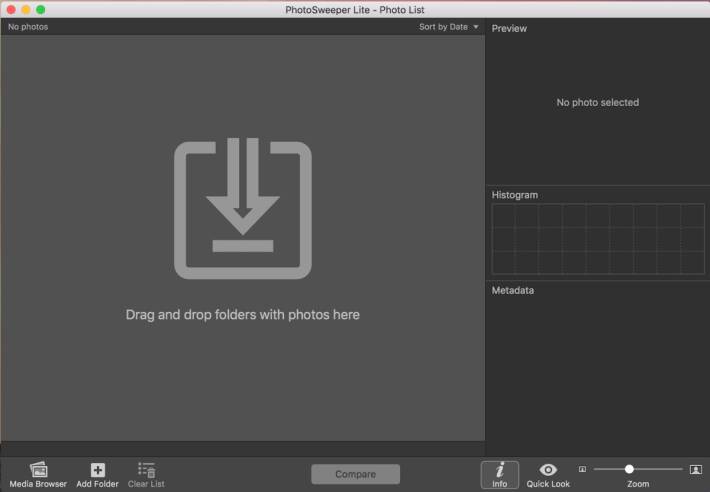Screen dimensions: 710x492
Task: Click the "No photos" status label
Action: [28, 27]
